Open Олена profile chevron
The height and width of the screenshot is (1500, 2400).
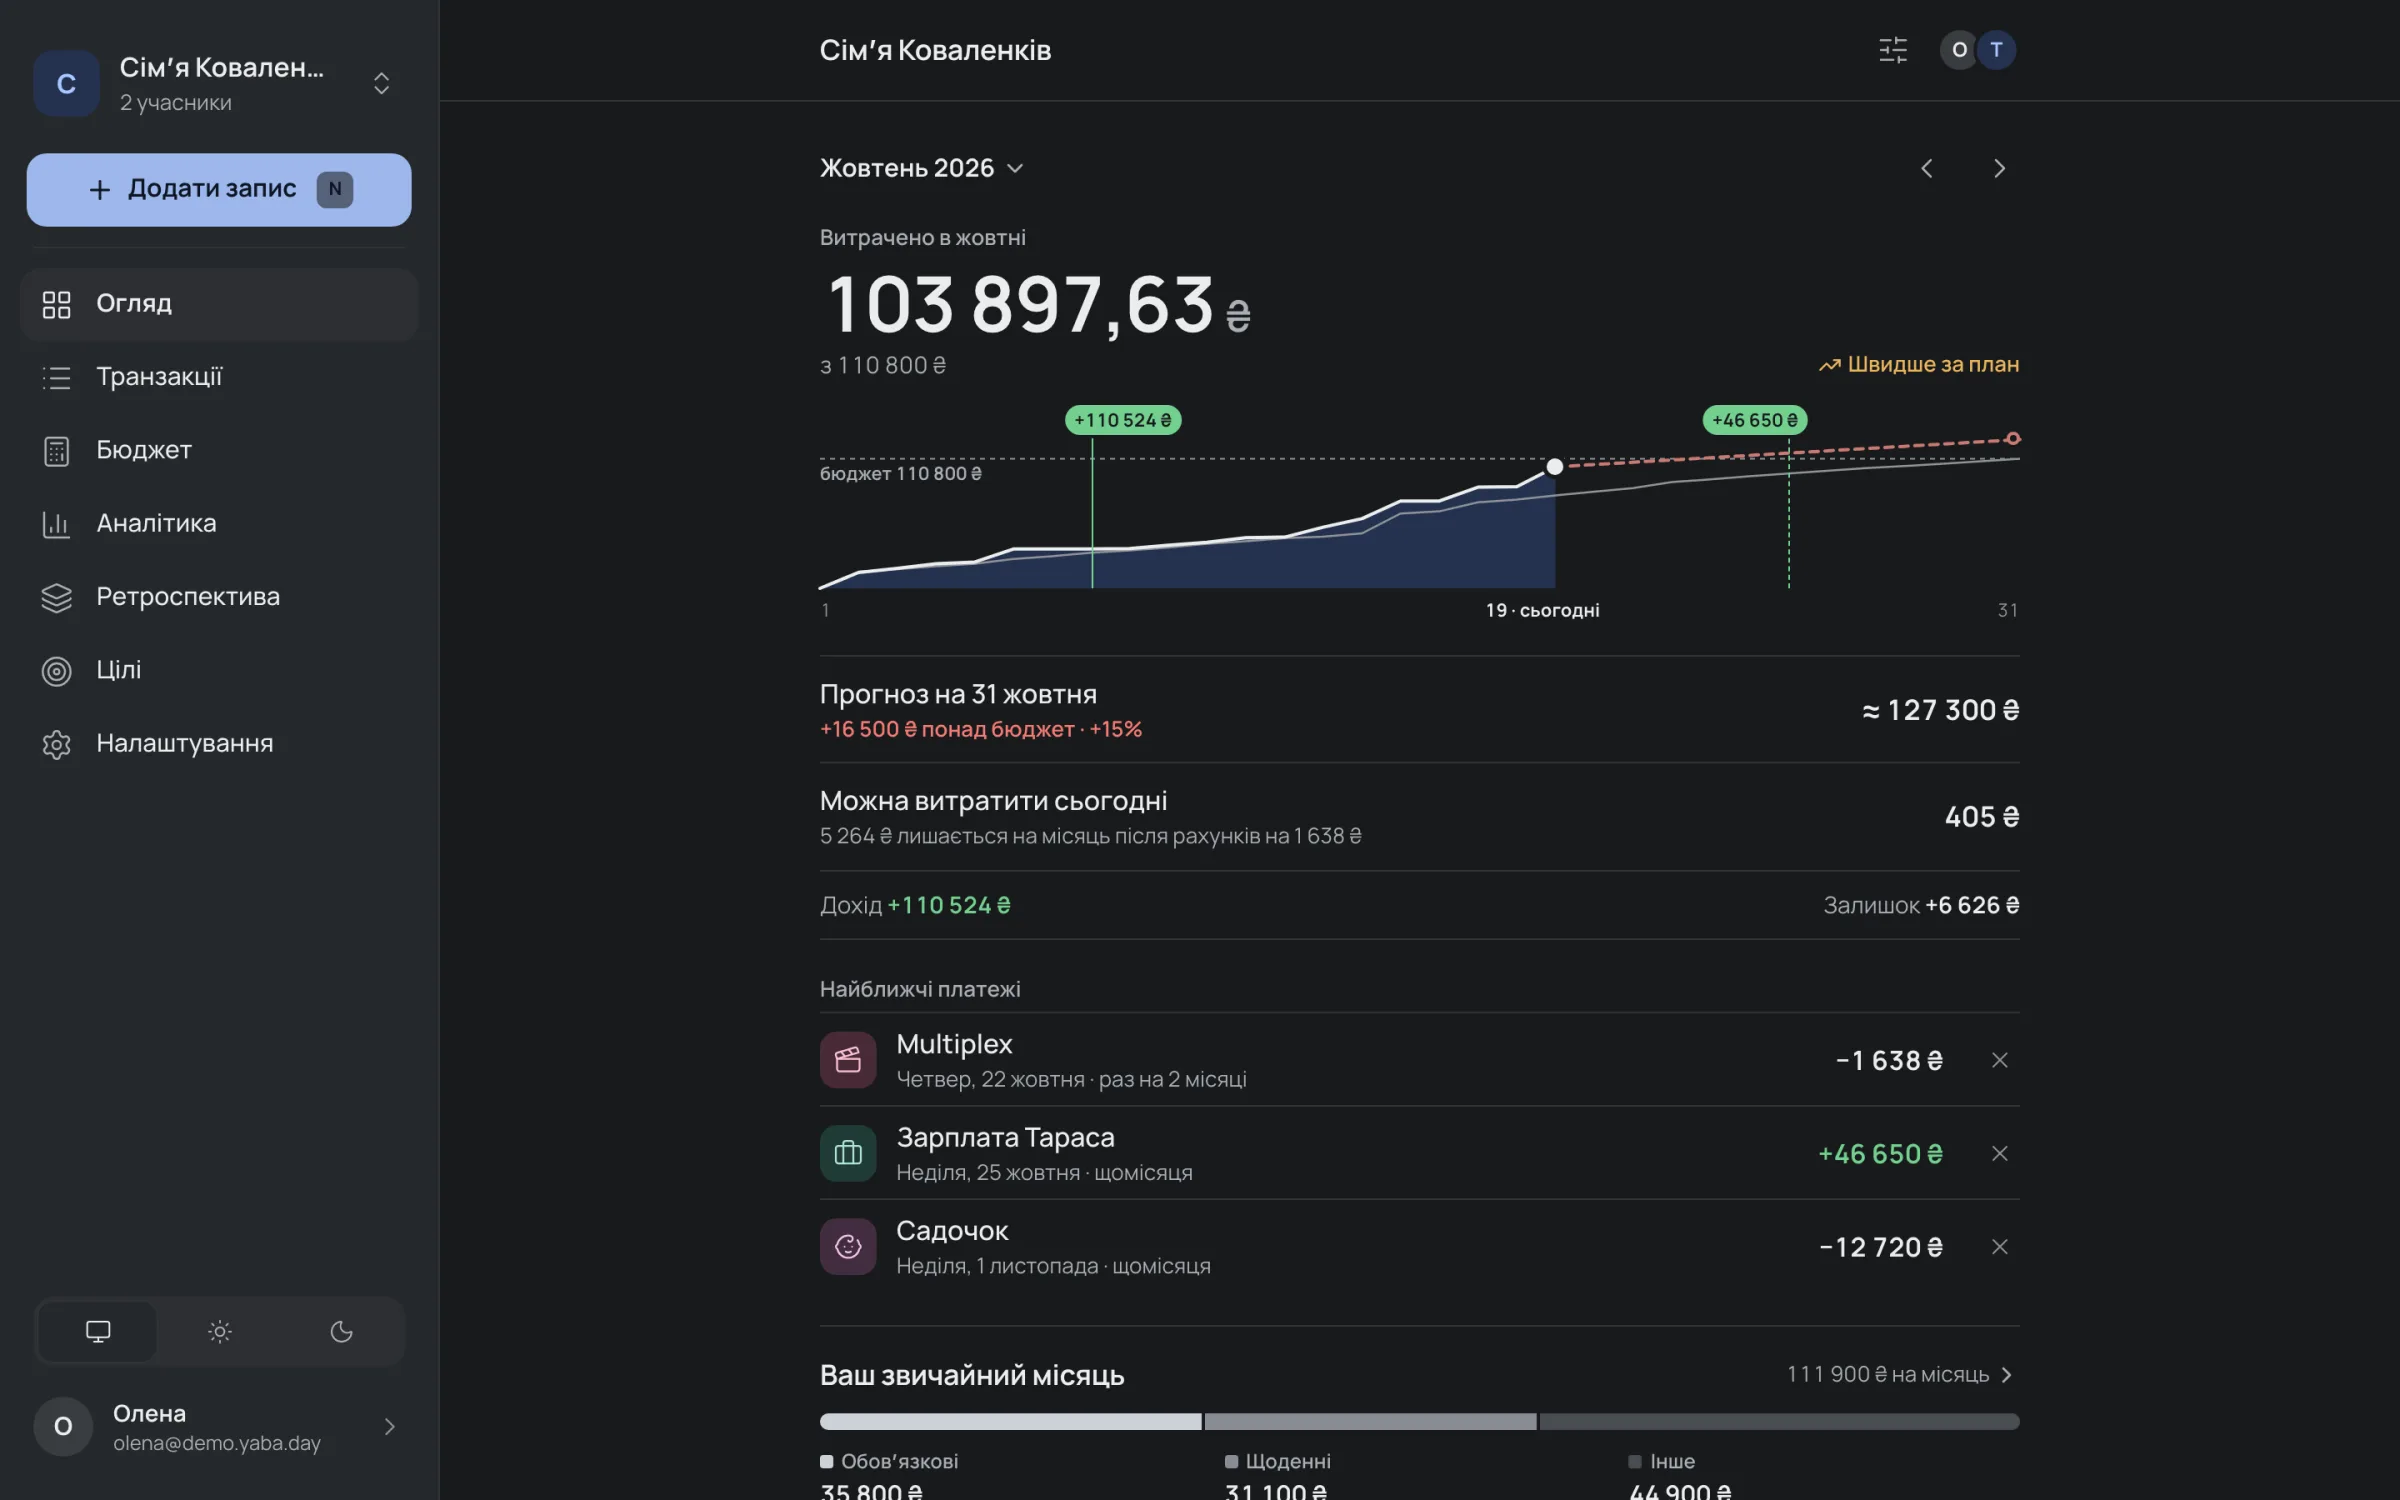(390, 1427)
